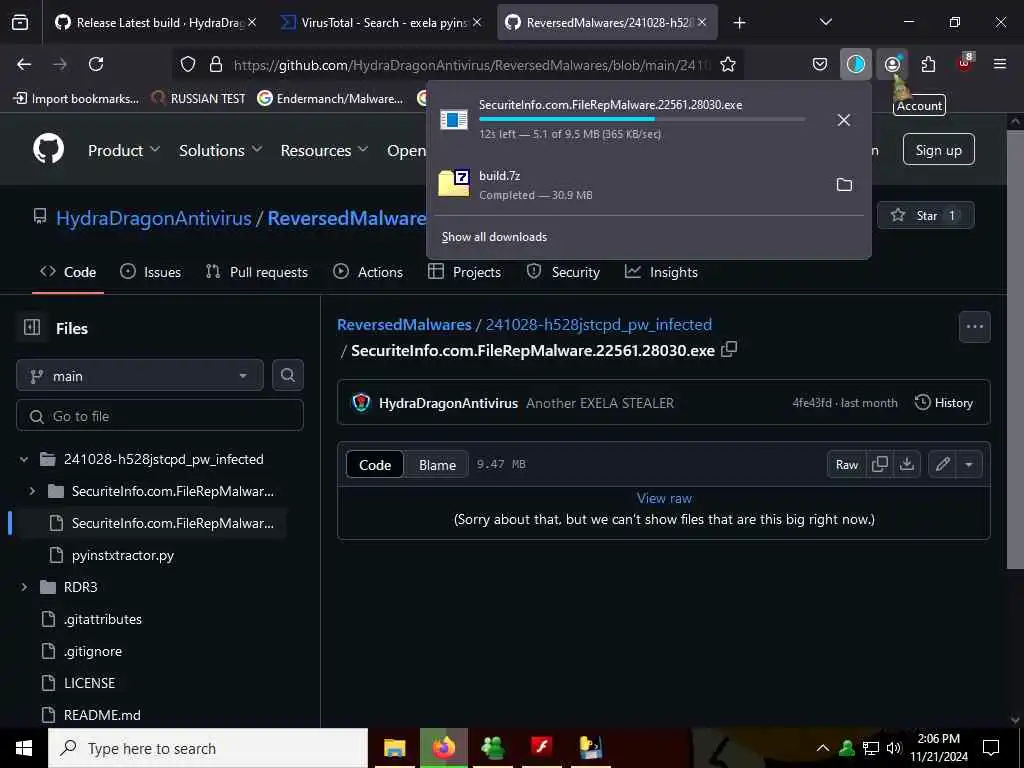Open the Pull requests tab

(257, 272)
